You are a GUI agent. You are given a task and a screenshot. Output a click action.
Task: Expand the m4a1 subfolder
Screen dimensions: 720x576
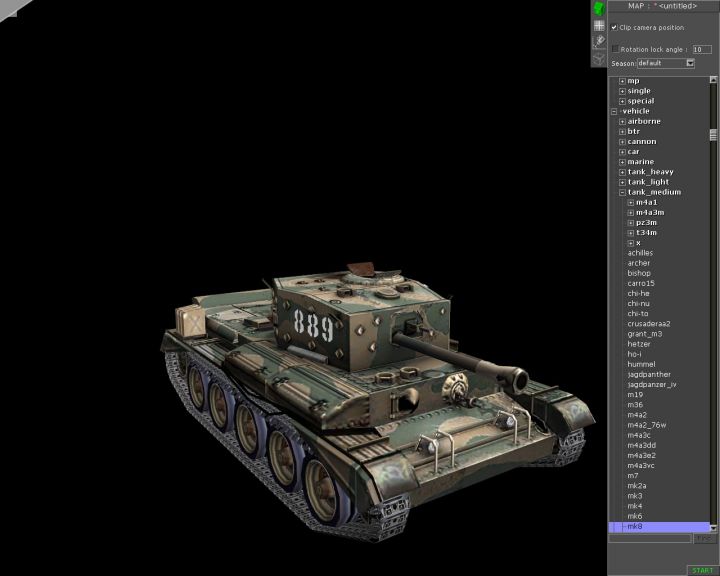coord(630,203)
